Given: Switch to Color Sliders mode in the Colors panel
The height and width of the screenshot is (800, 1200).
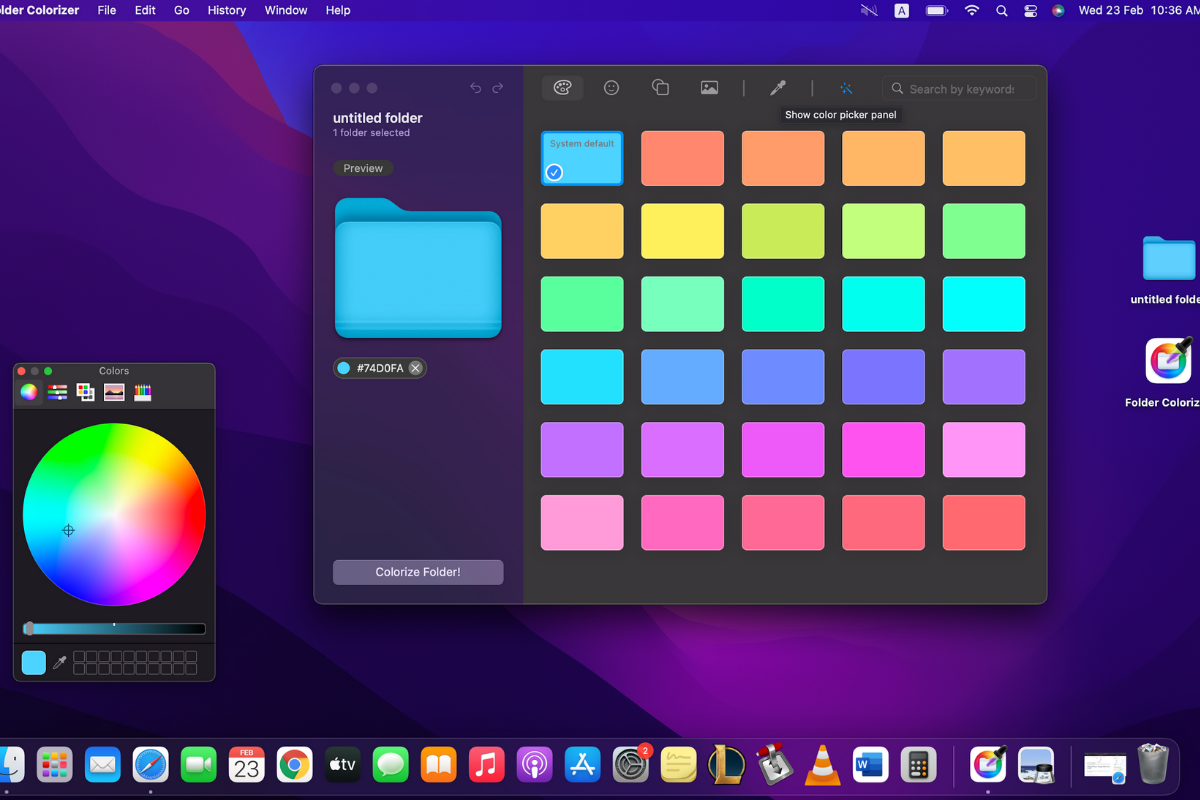Looking at the screenshot, I should point(57,392).
